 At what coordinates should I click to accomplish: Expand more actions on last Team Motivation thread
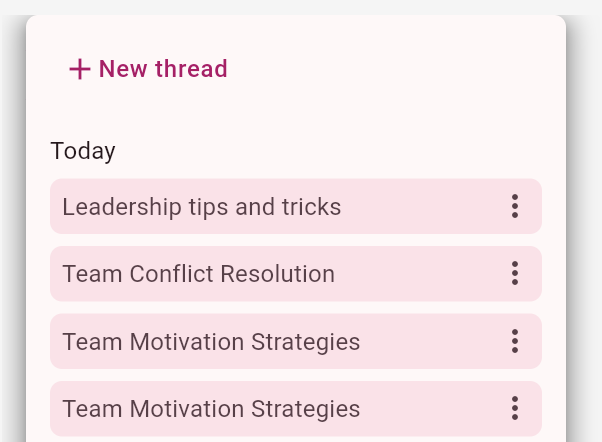click(x=515, y=409)
